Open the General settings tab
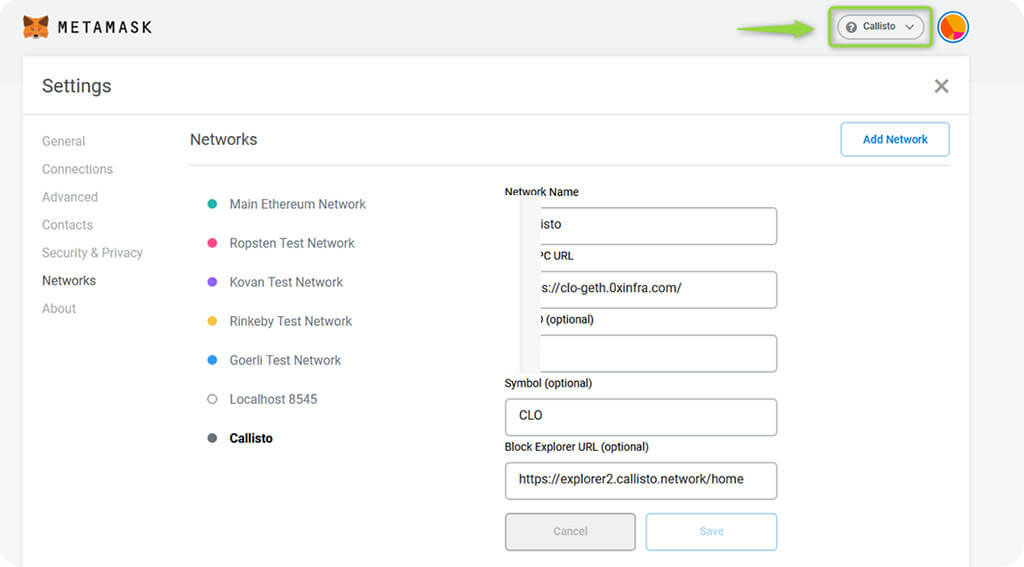1024x567 pixels. [63, 141]
